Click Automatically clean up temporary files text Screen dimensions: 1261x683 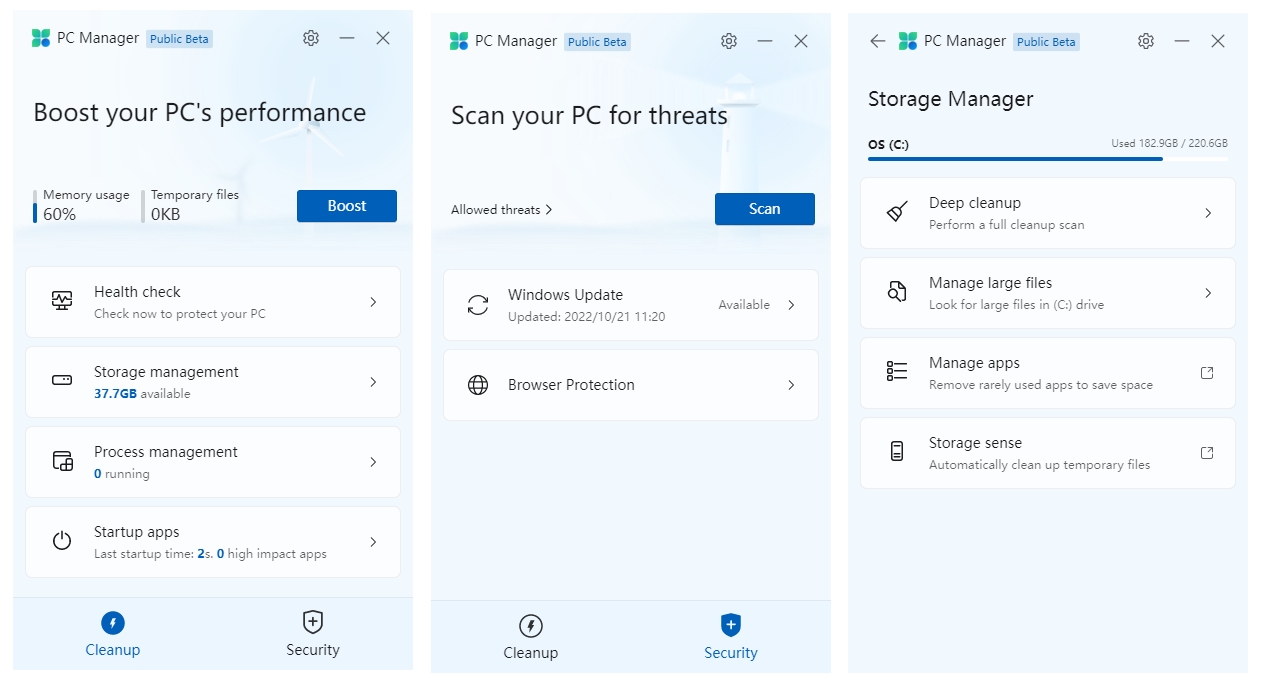(x=1039, y=465)
